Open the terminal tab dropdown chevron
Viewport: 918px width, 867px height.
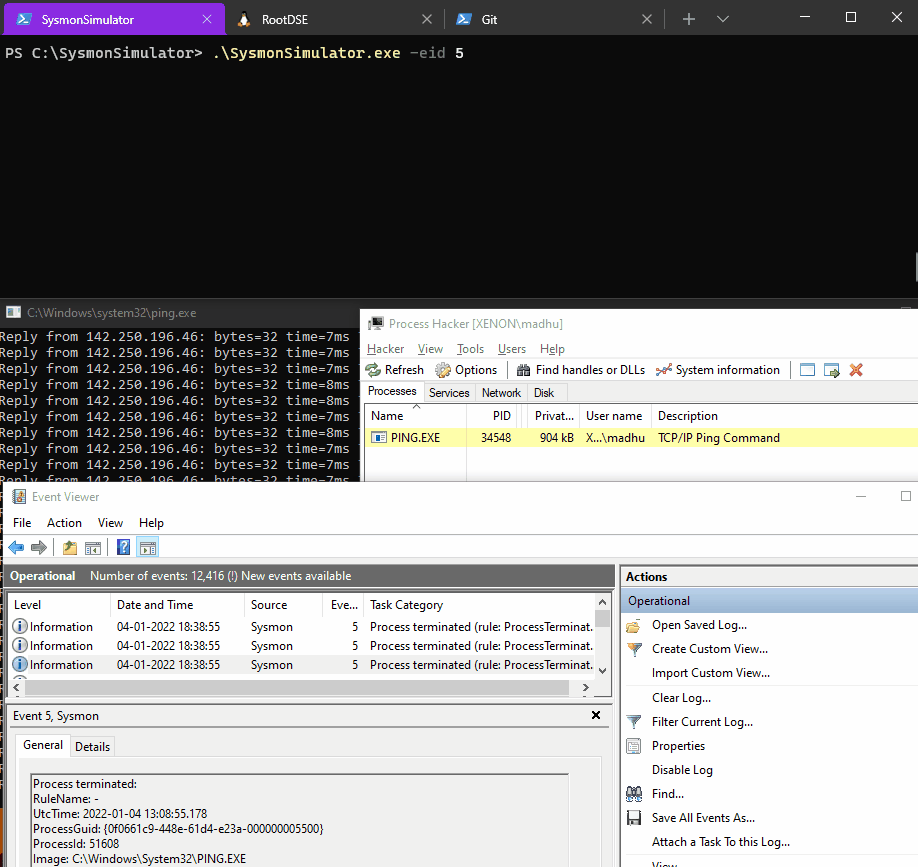(722, 18)
